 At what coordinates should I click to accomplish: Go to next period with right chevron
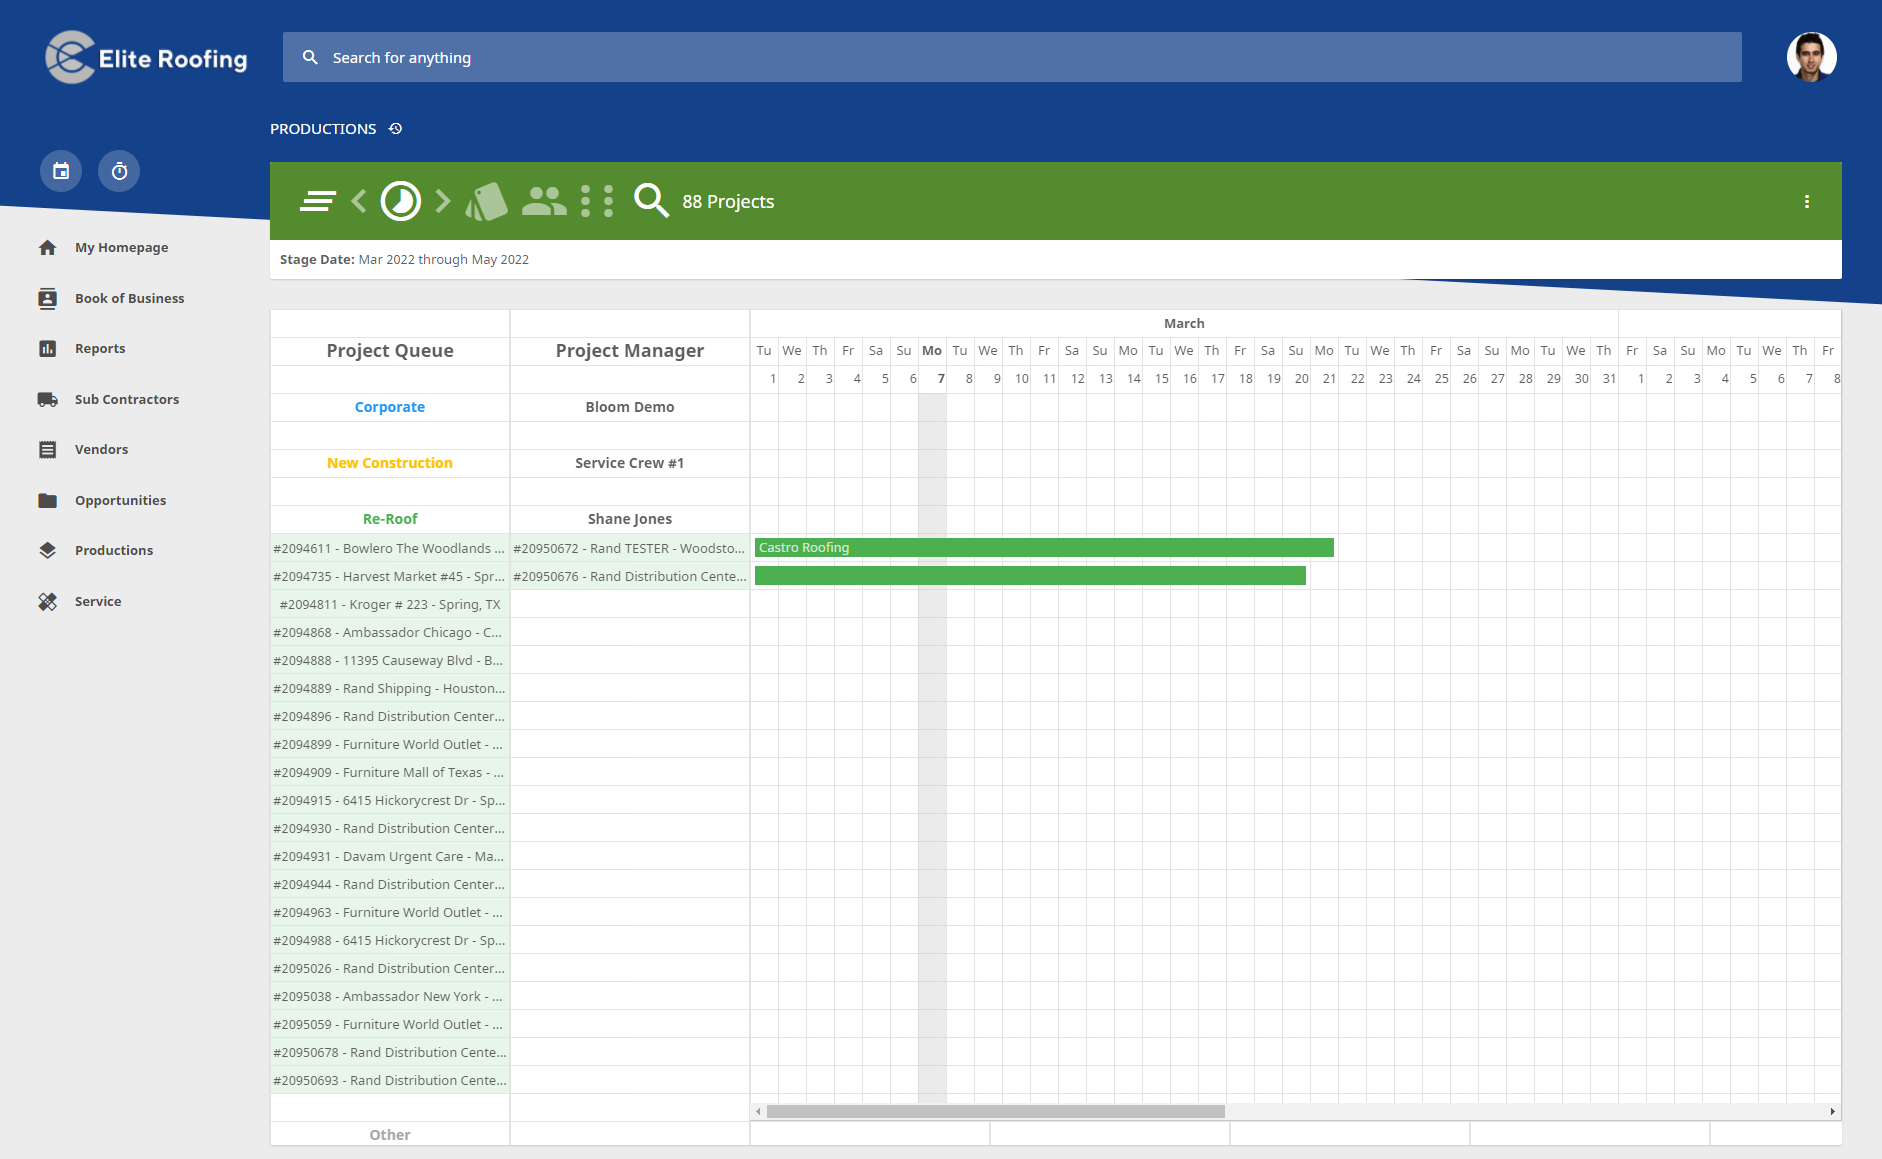(x=443, y=201)
